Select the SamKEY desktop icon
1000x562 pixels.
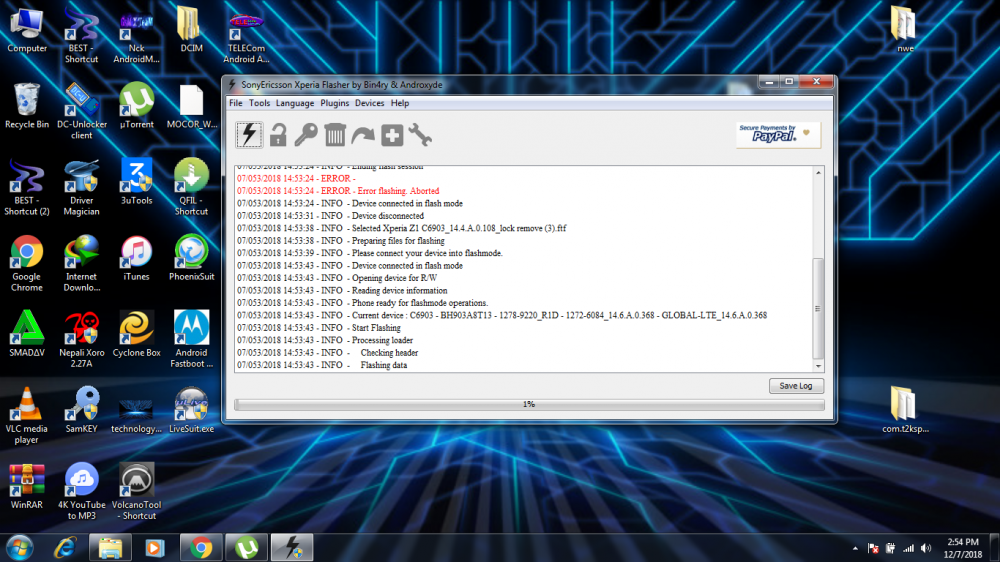point(82,410)
